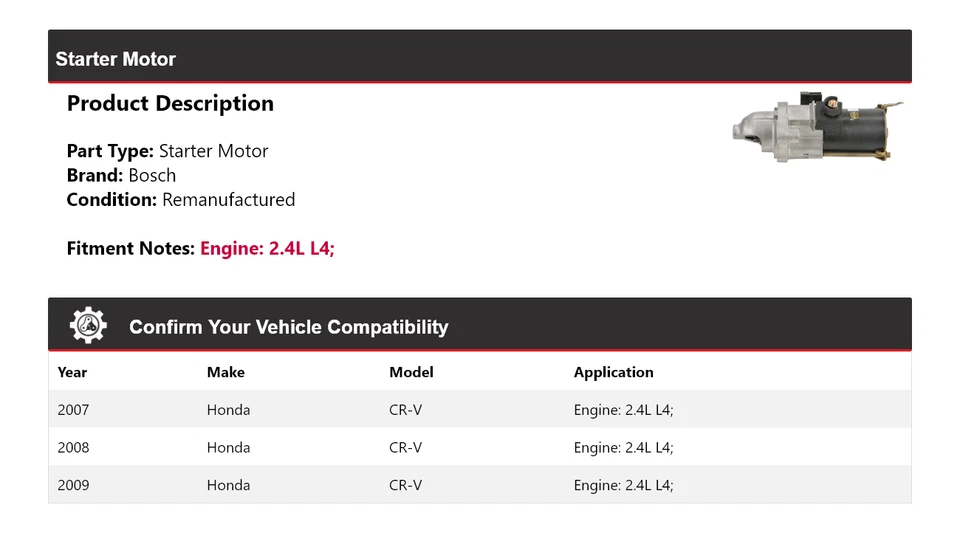Click the Brand: Bosch text
Viewport: 960px width, 533px height.
coord(121,175)
